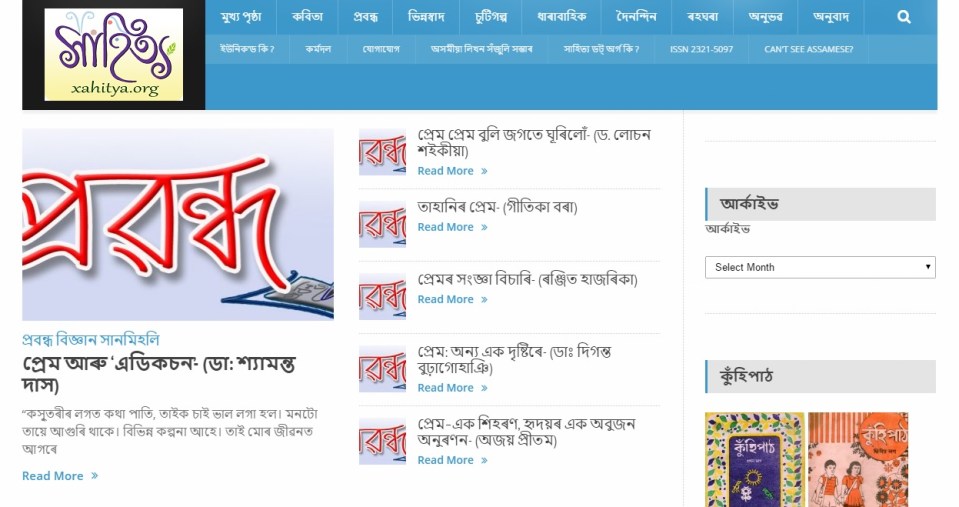Open the মুখ্য পৃষ্ঠা menu item
Image resolution: width=959 pixels, height=507 pixels.
pos(241,17)
